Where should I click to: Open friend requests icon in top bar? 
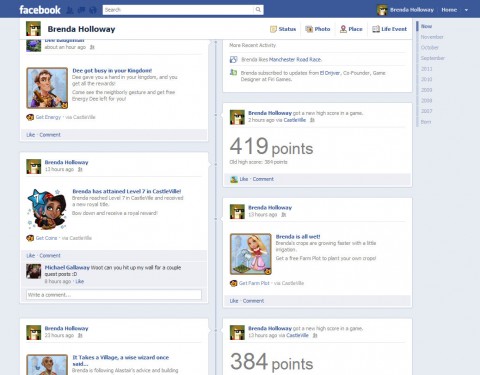click(x=70, y=10)
